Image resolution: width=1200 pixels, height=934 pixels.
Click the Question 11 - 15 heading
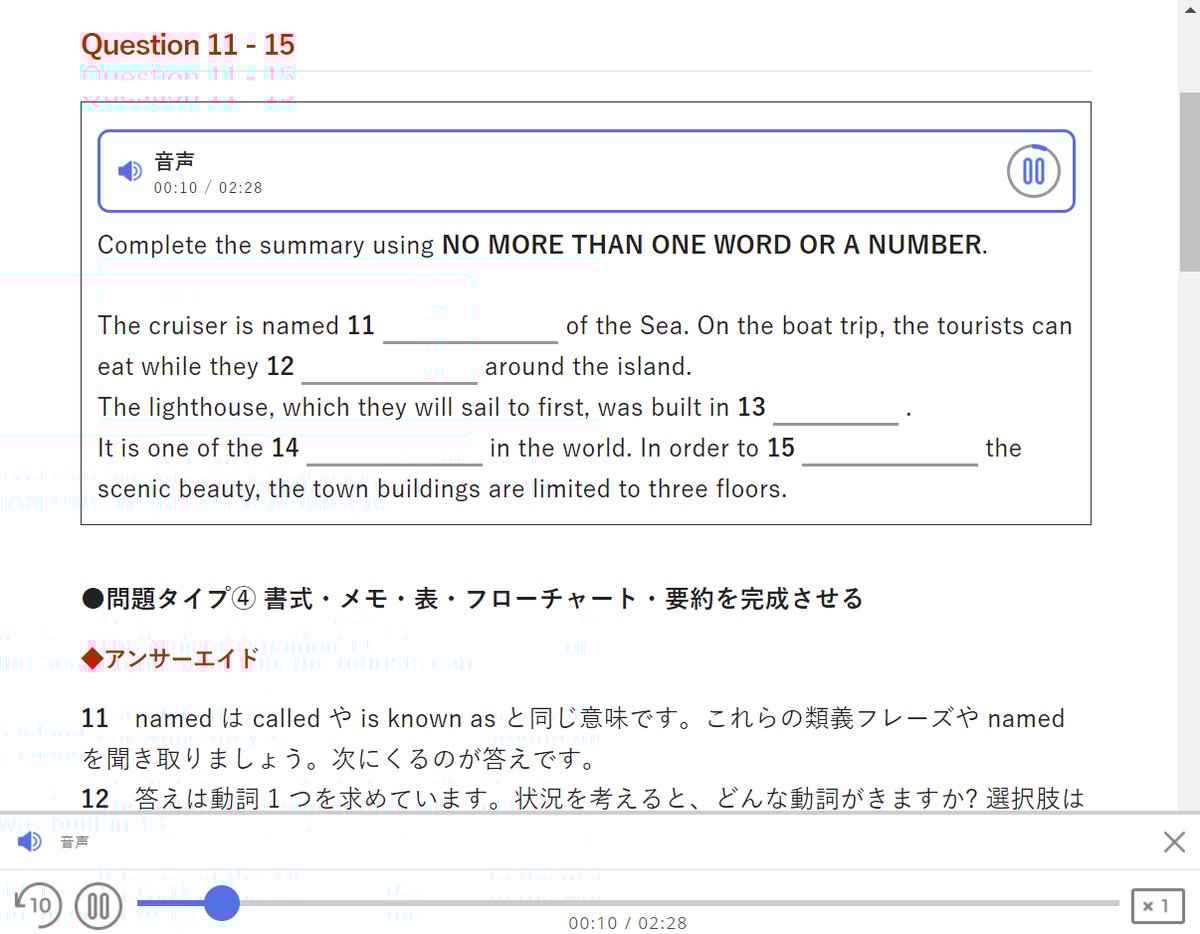coord(188,45)
